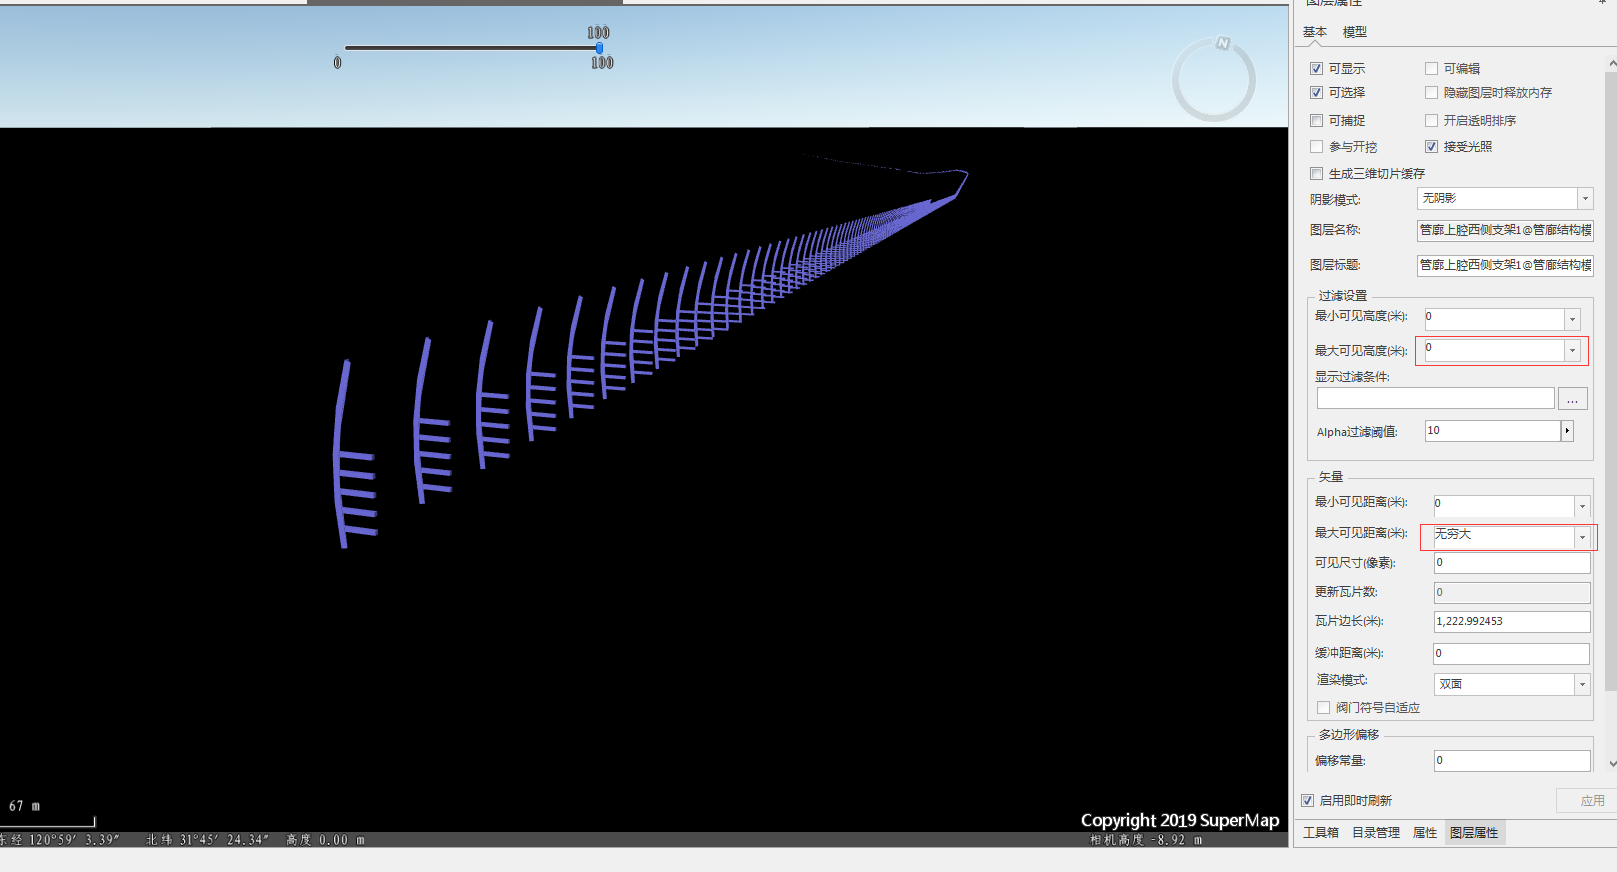
Task: Click the Alpha过滤阈值 arrow button
Action: pos(1567,431)
